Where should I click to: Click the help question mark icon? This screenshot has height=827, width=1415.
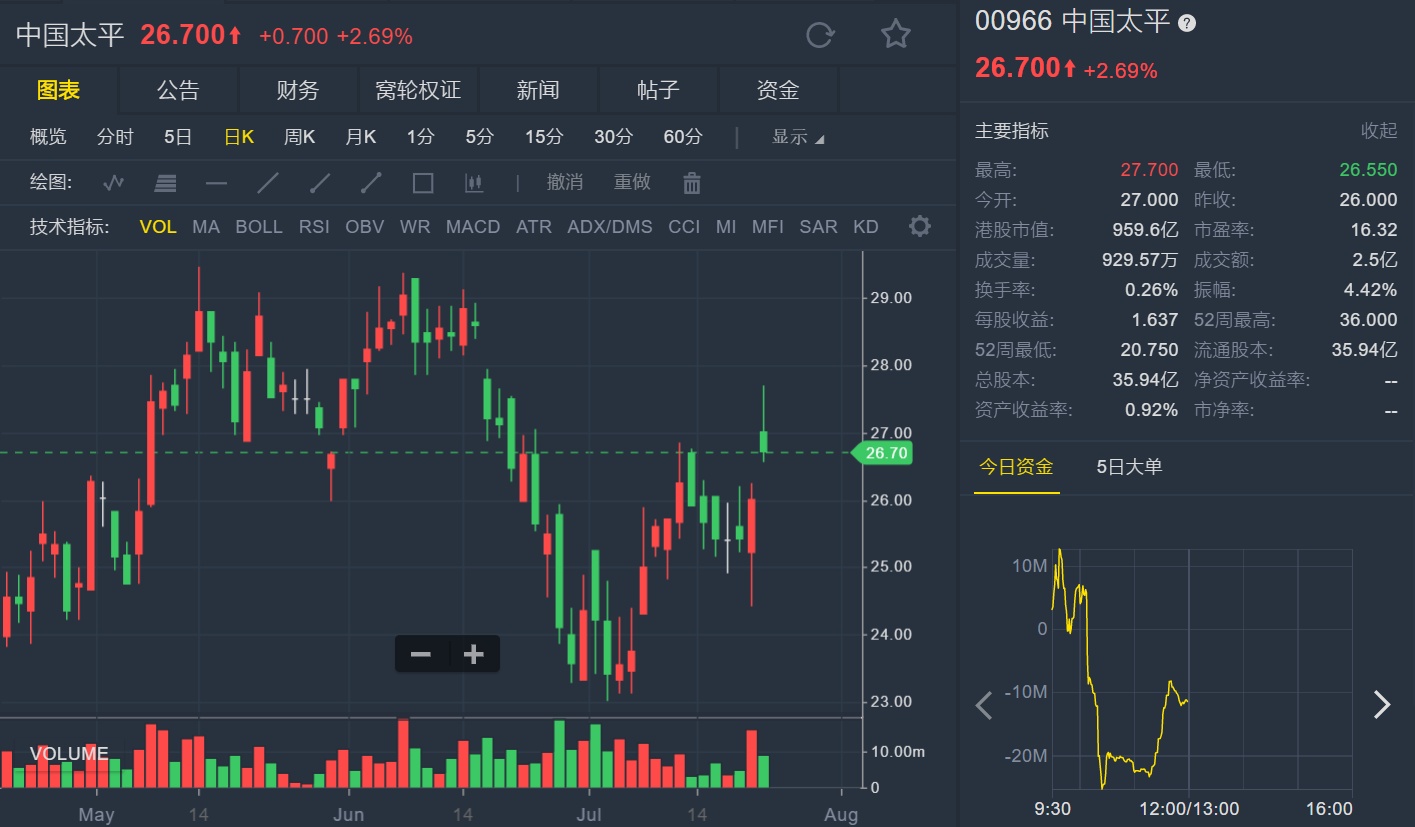1187,23
